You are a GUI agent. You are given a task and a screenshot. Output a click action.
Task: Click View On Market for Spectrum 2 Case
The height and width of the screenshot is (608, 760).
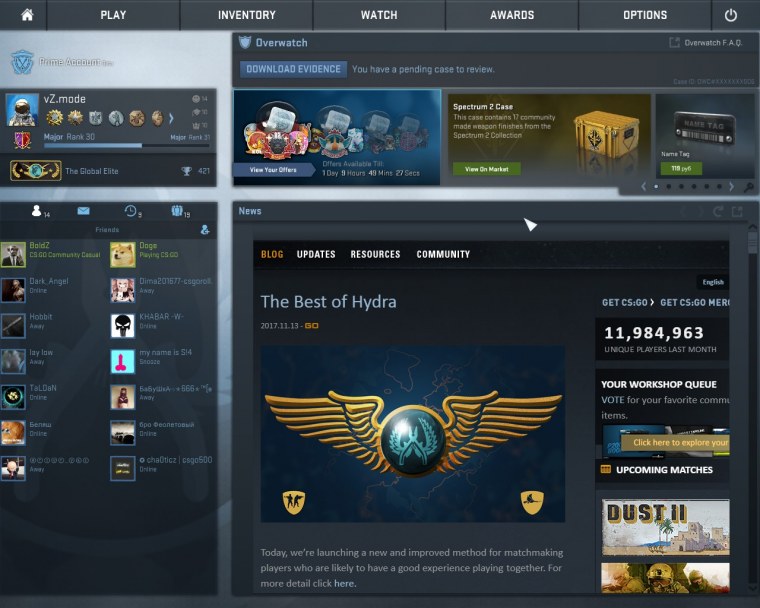(486, 169)
